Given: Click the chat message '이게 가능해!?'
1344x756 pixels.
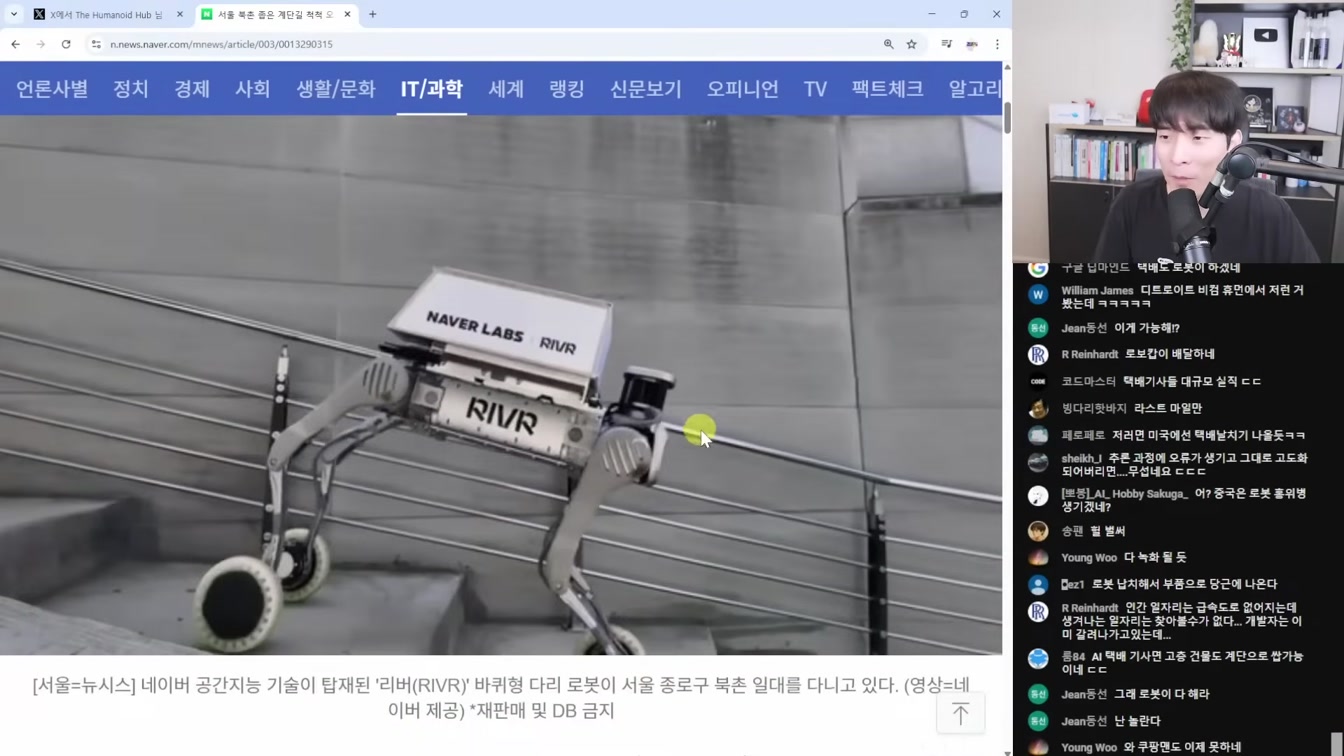Looking at the screenshot, I should (x=1146, y=328).
